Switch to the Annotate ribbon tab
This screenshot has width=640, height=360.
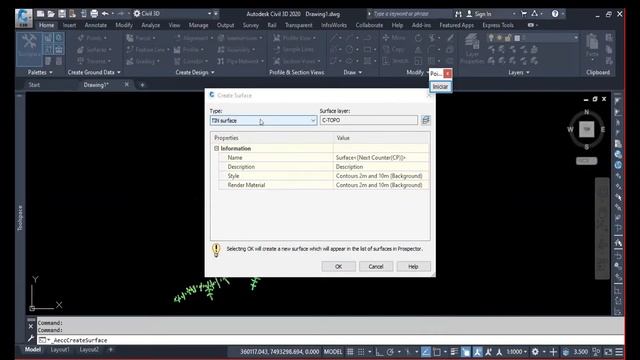[96, 25]
